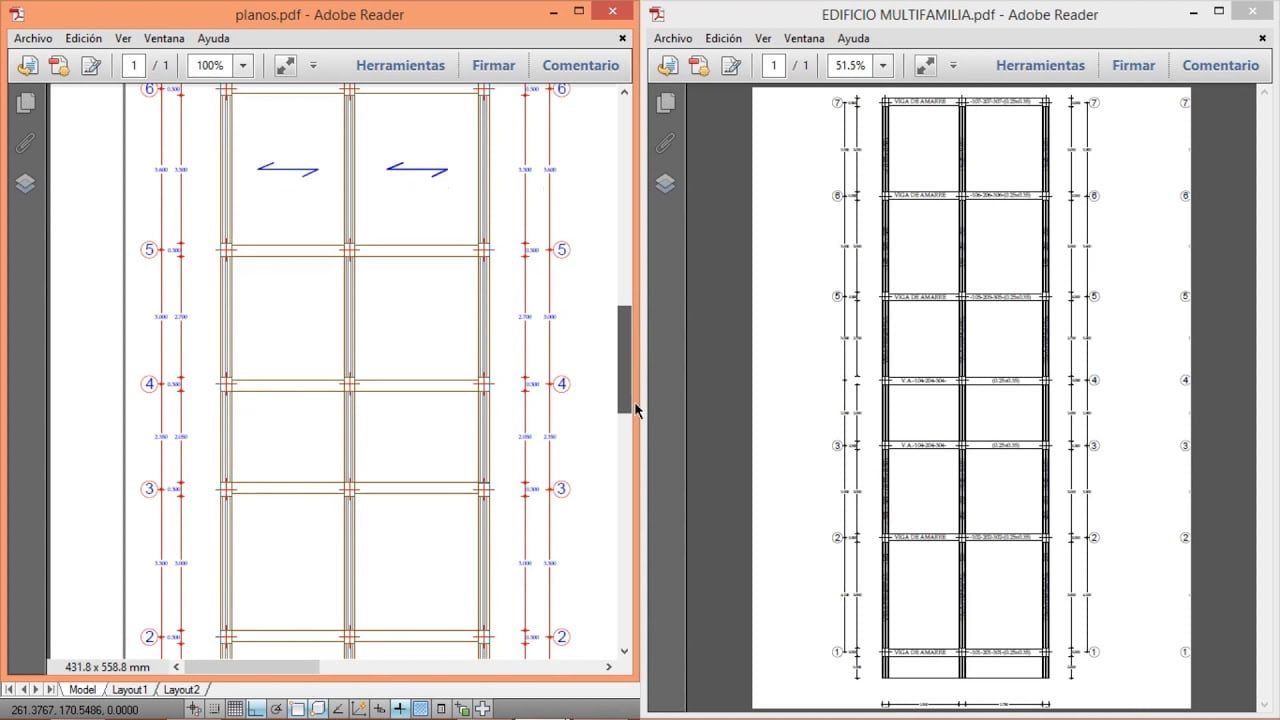Click the Comentario button in planos.pdf
This screenshot has height=720, width=1280.
coord(580,65)
